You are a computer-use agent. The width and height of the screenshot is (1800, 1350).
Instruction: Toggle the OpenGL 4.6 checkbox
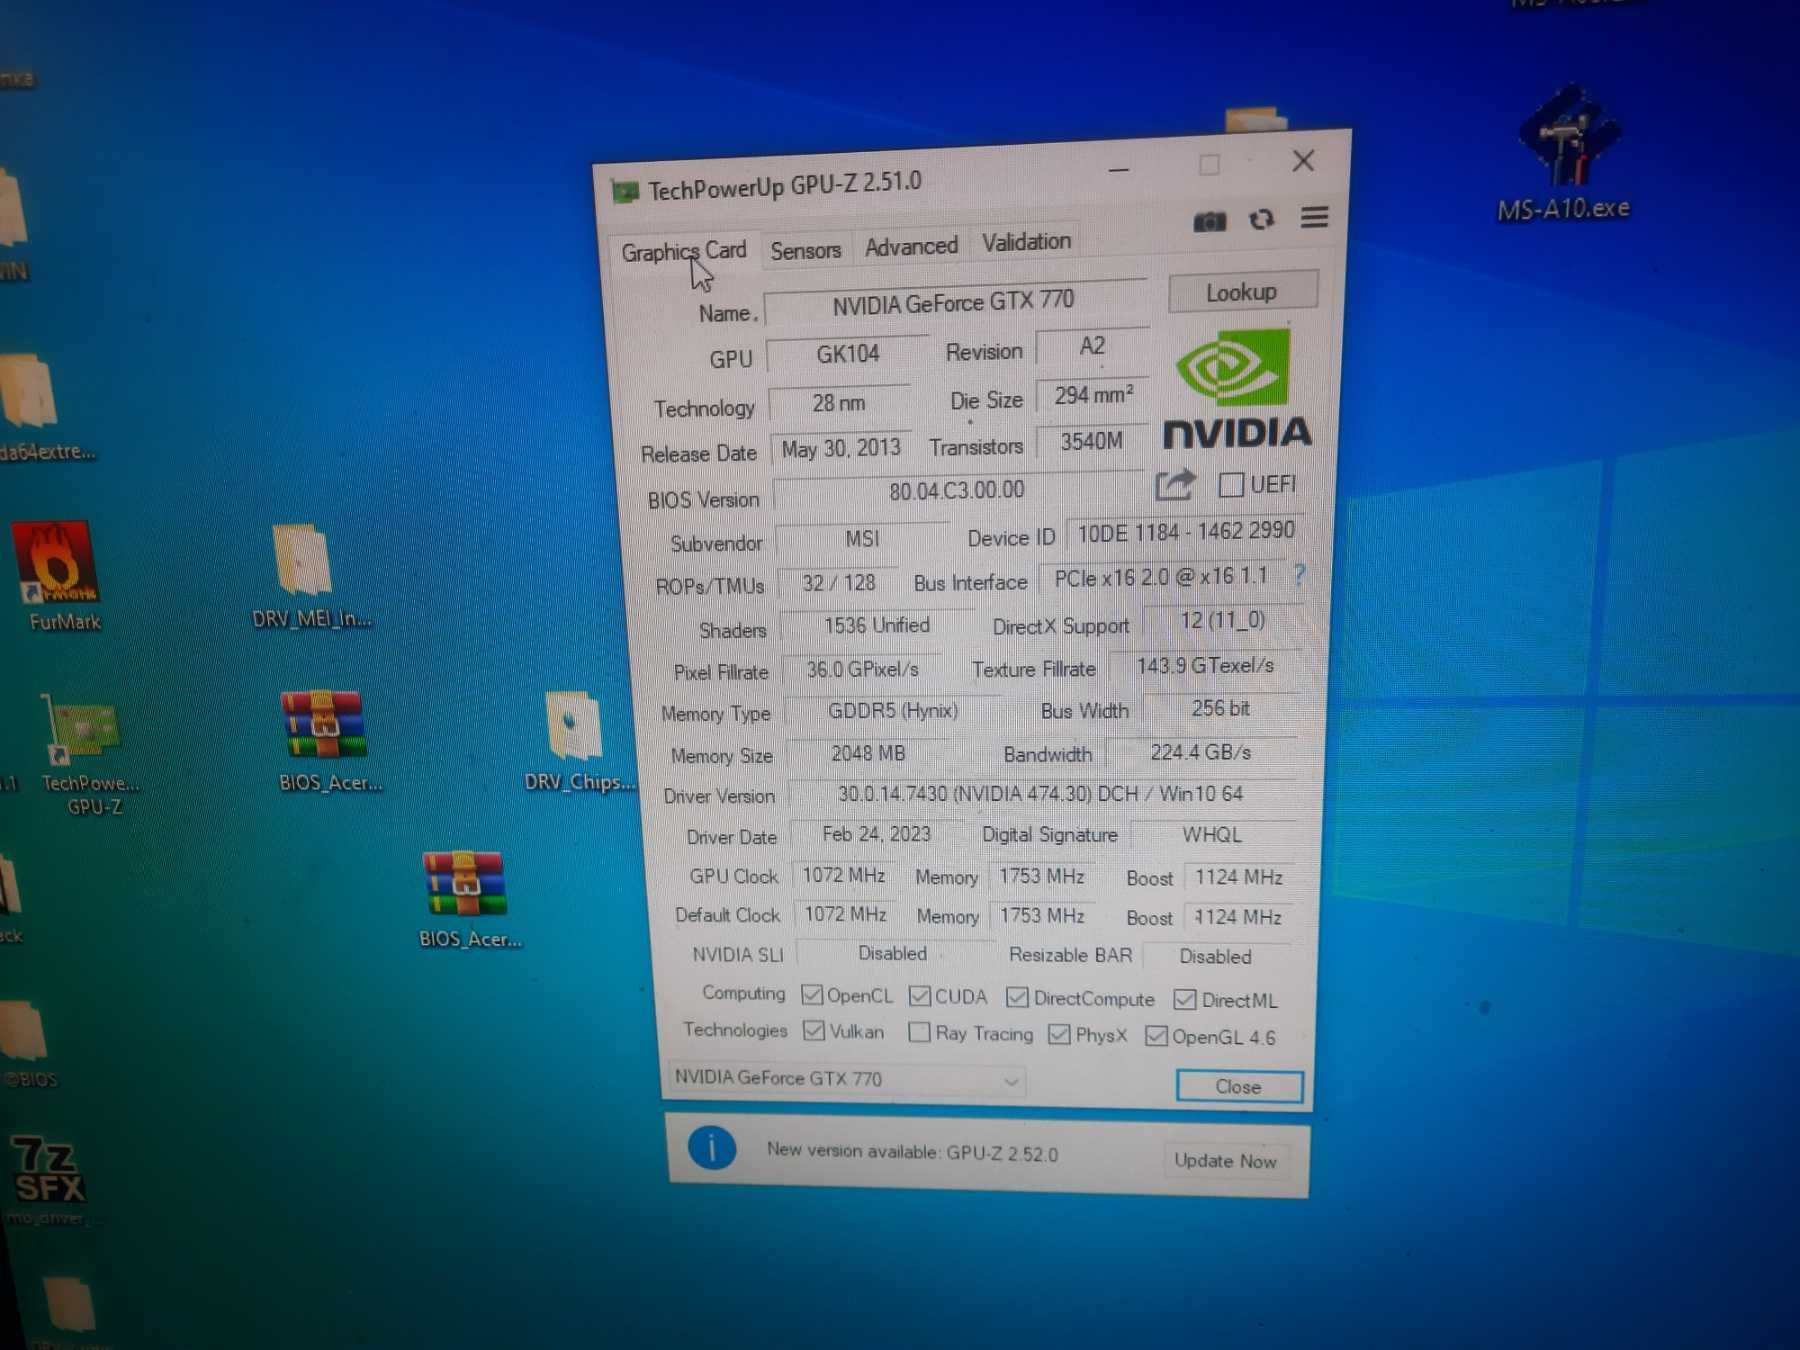point(1156,1036)
